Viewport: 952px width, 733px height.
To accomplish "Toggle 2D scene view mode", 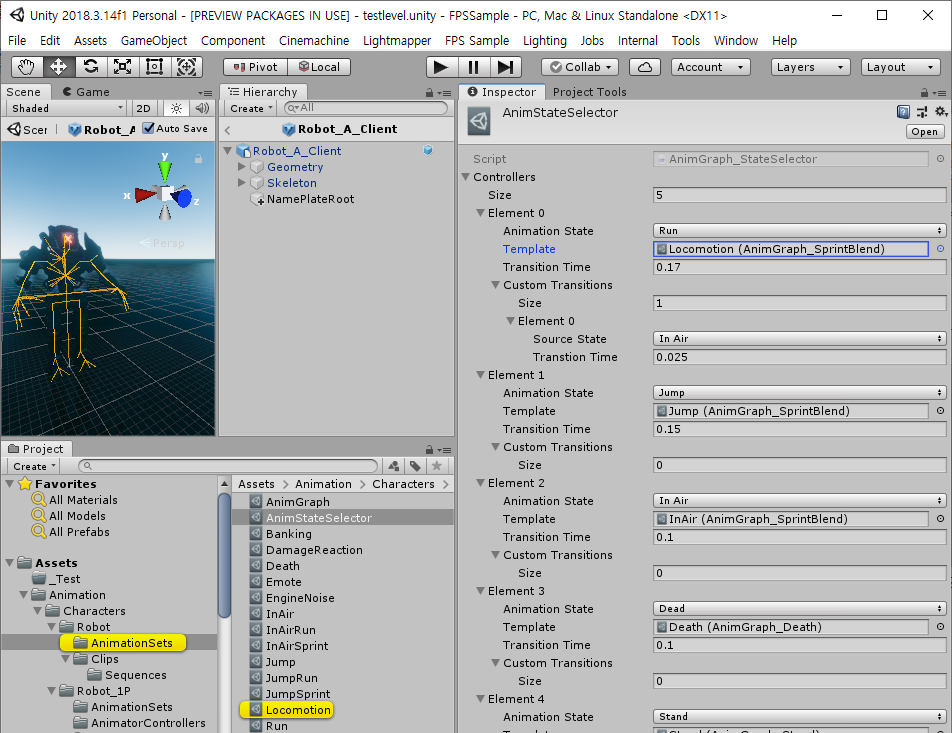I will click(143, 108).
